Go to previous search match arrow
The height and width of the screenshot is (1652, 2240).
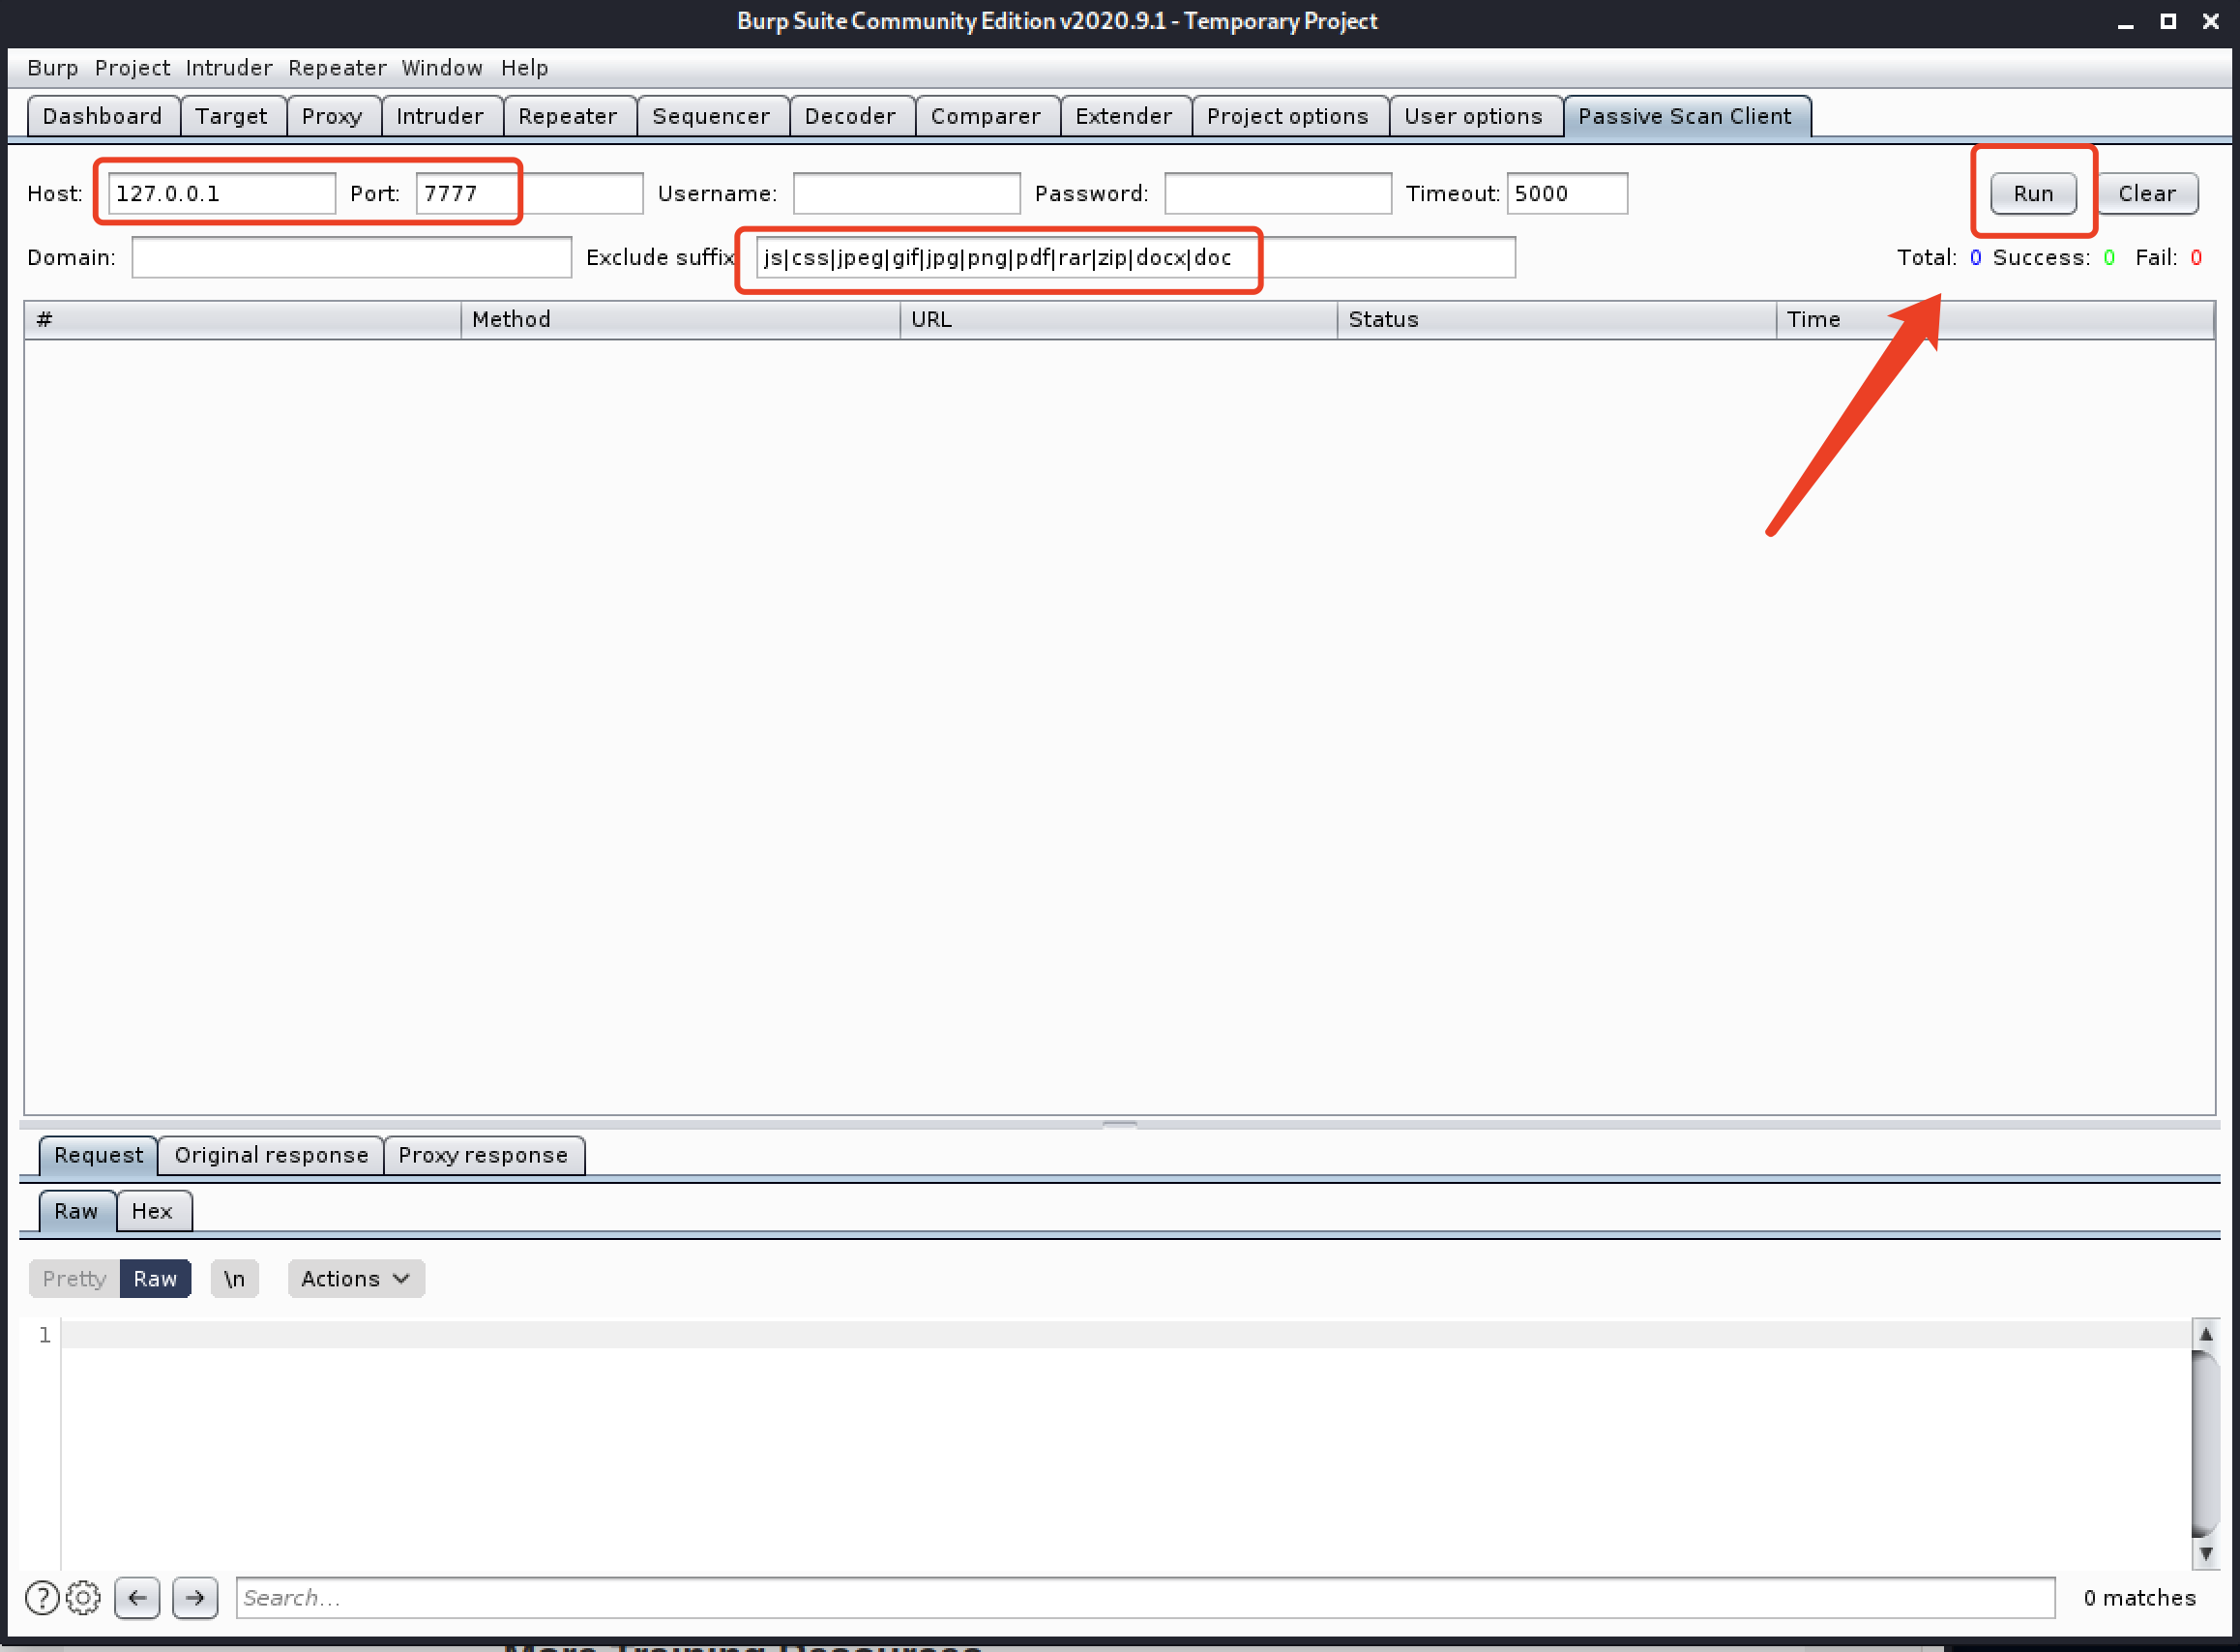coord(137,1598)
